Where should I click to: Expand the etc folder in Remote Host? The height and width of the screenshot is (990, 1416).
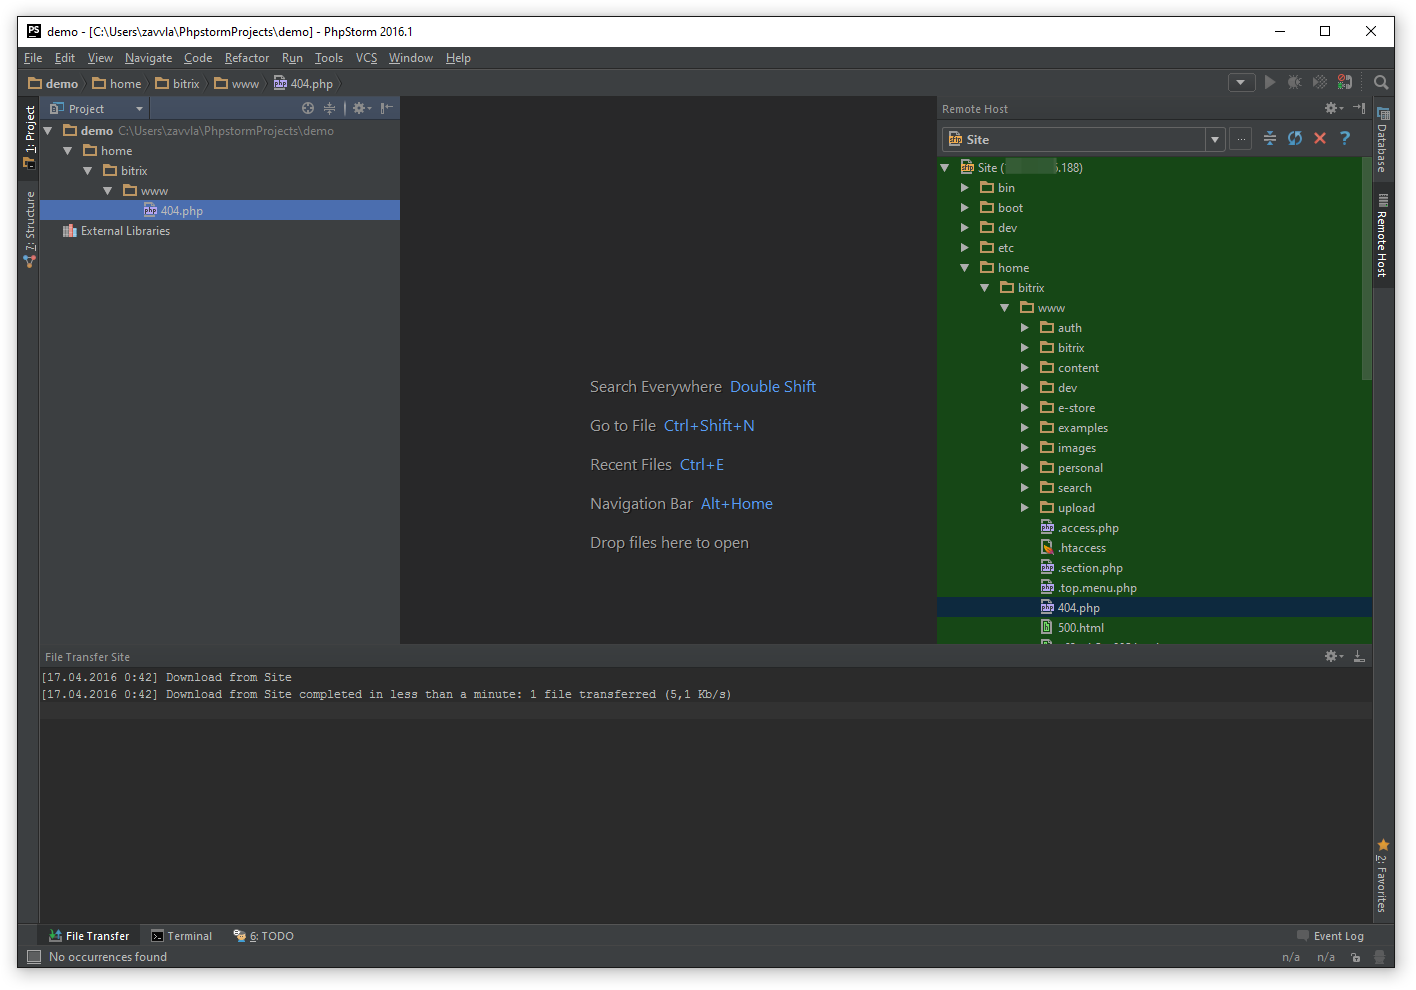[965, 248]
